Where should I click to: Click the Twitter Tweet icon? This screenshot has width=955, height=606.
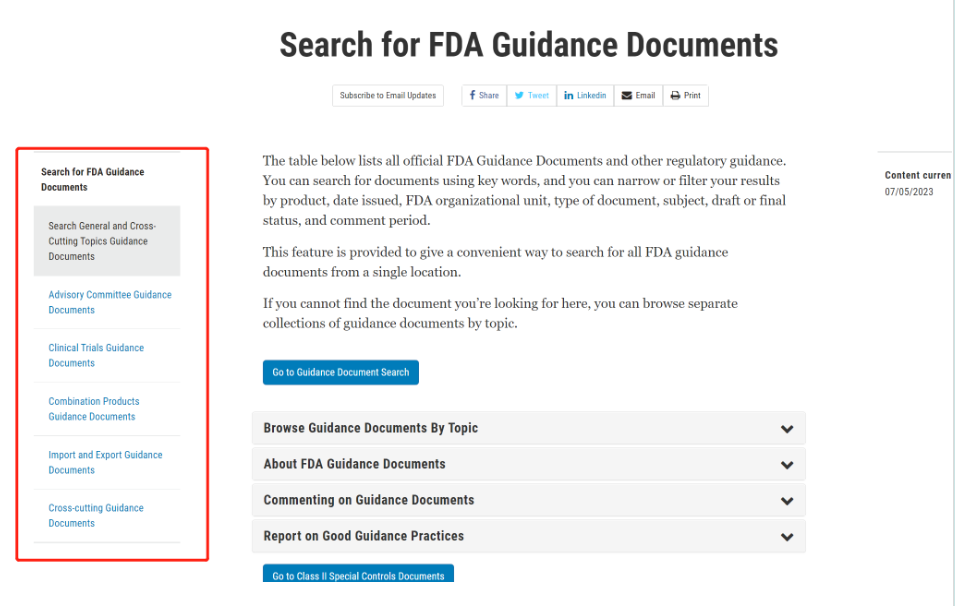click(x=520, y=96)
